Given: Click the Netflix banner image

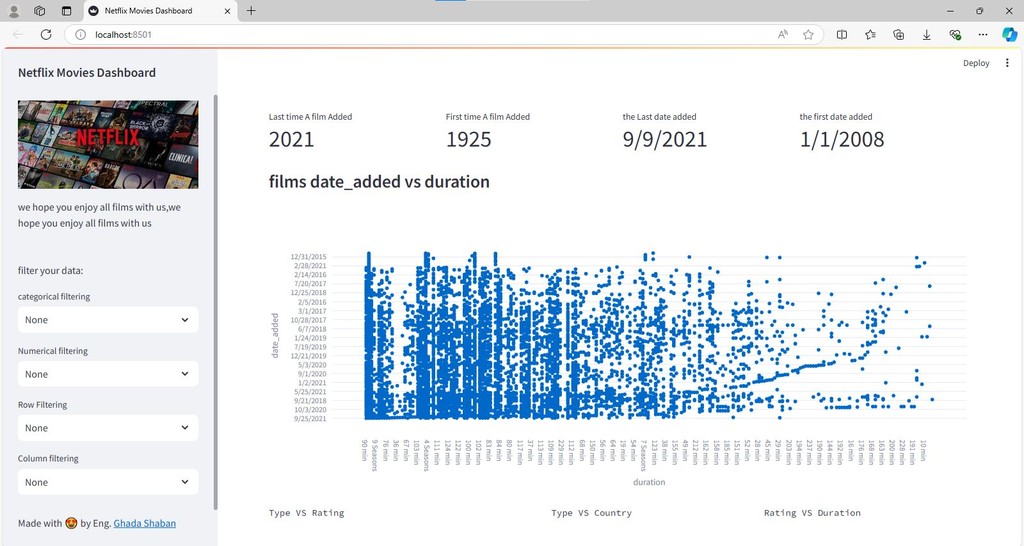Looking at the screenshot, I should 108,144.
